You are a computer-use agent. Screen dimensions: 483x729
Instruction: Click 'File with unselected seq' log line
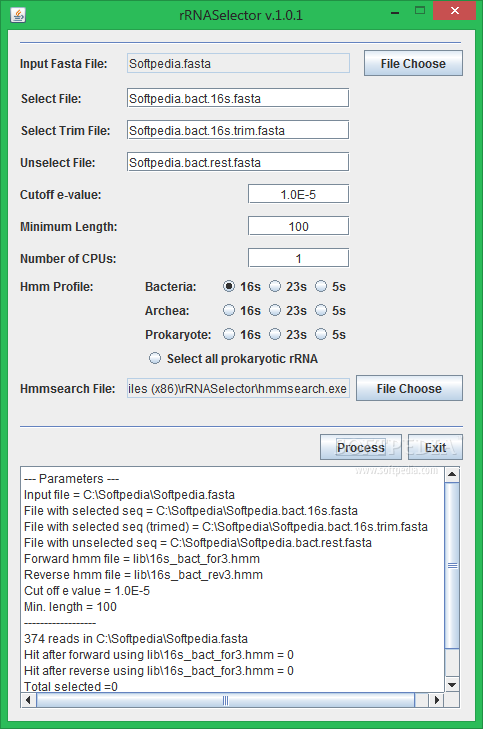click(x=198, y=543)
